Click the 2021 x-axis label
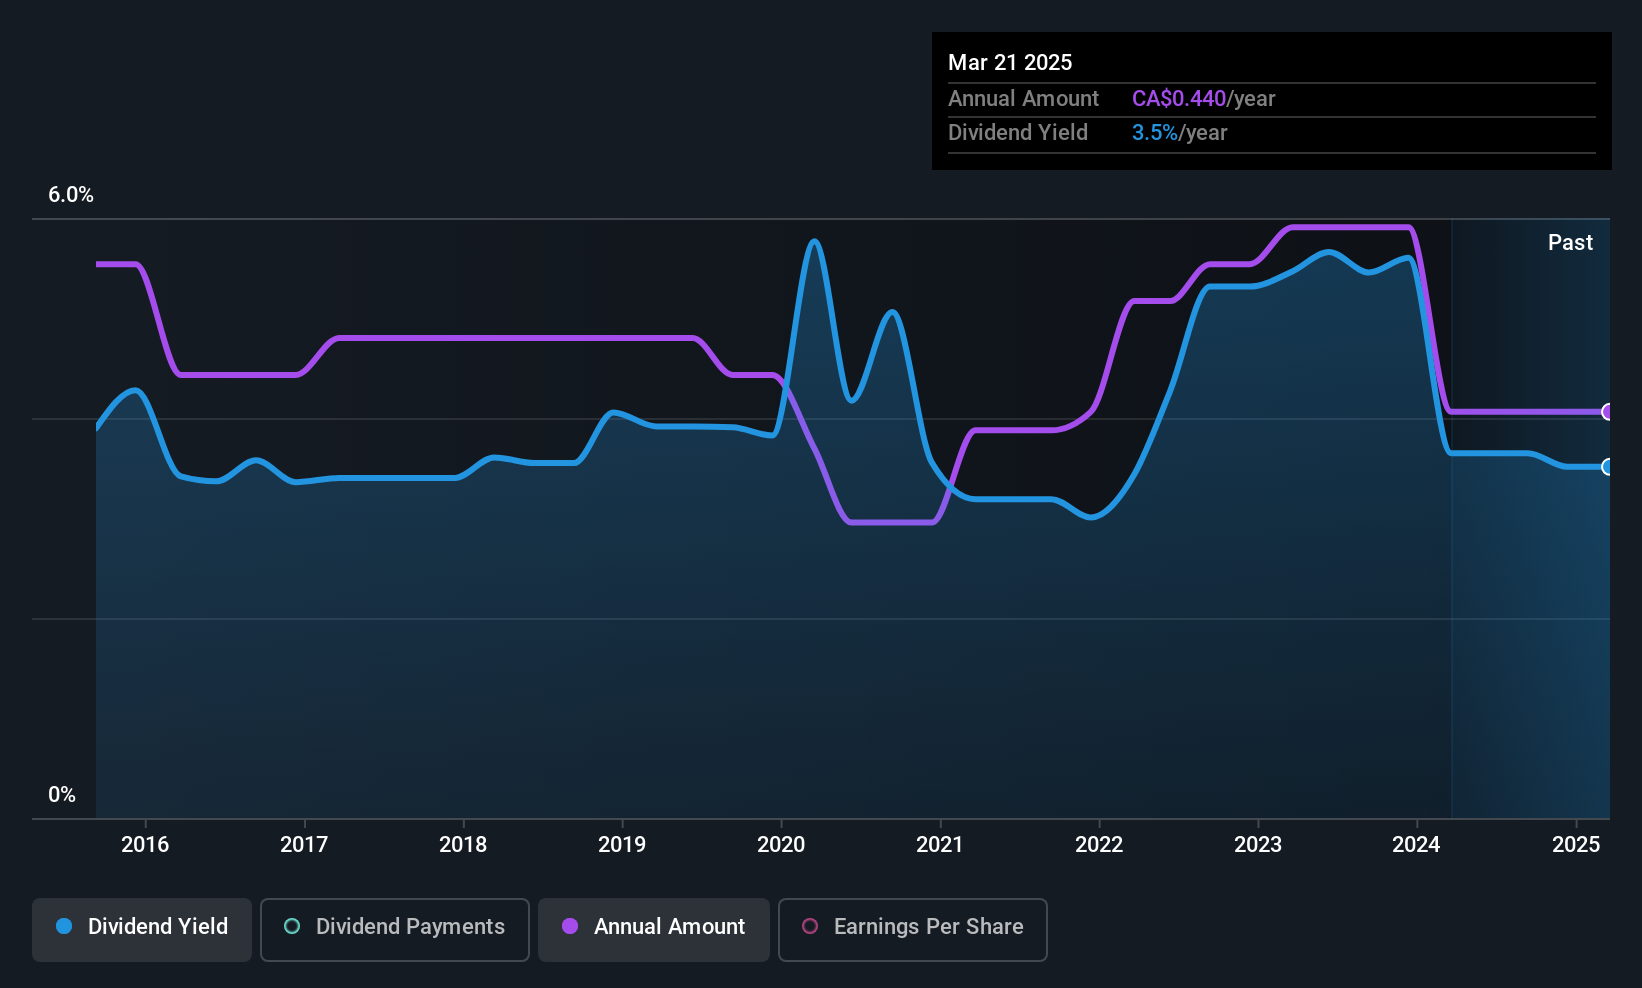The image size is (1642, 988). 940,844
